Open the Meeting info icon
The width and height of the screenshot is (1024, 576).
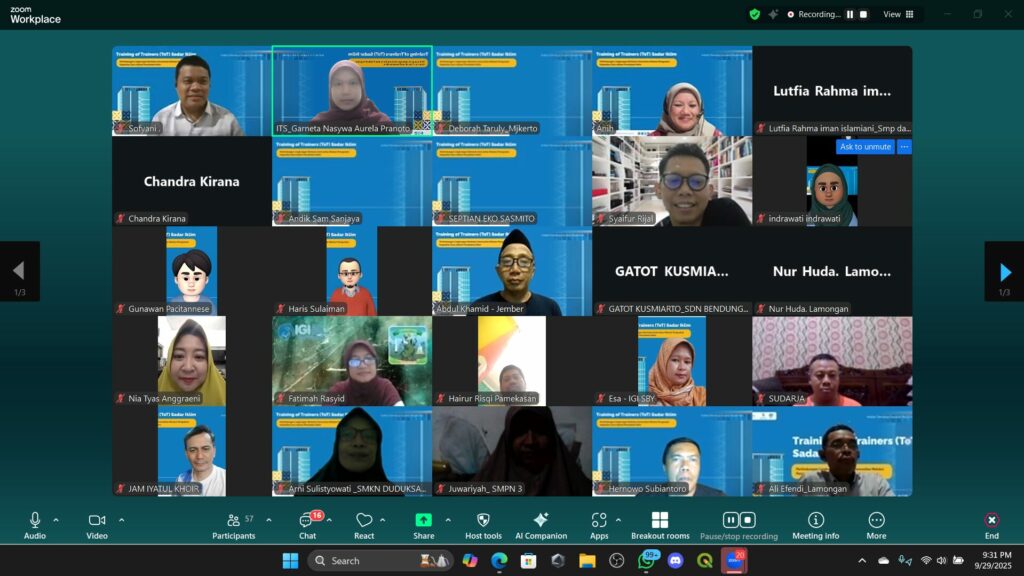(x=816, y=520)
